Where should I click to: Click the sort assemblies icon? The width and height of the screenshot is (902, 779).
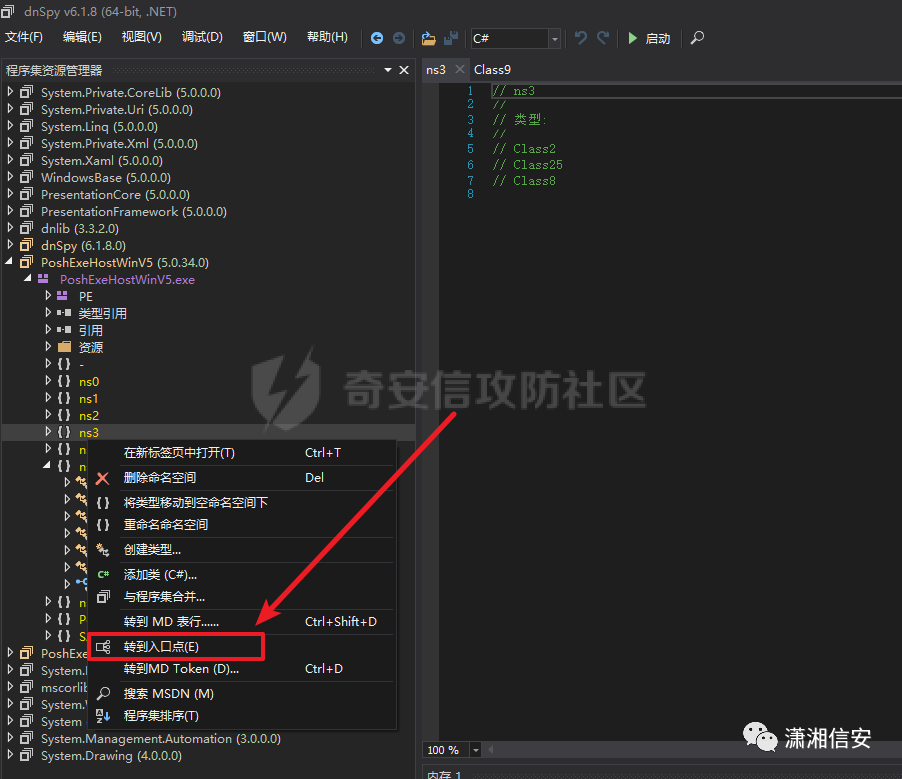103,716
